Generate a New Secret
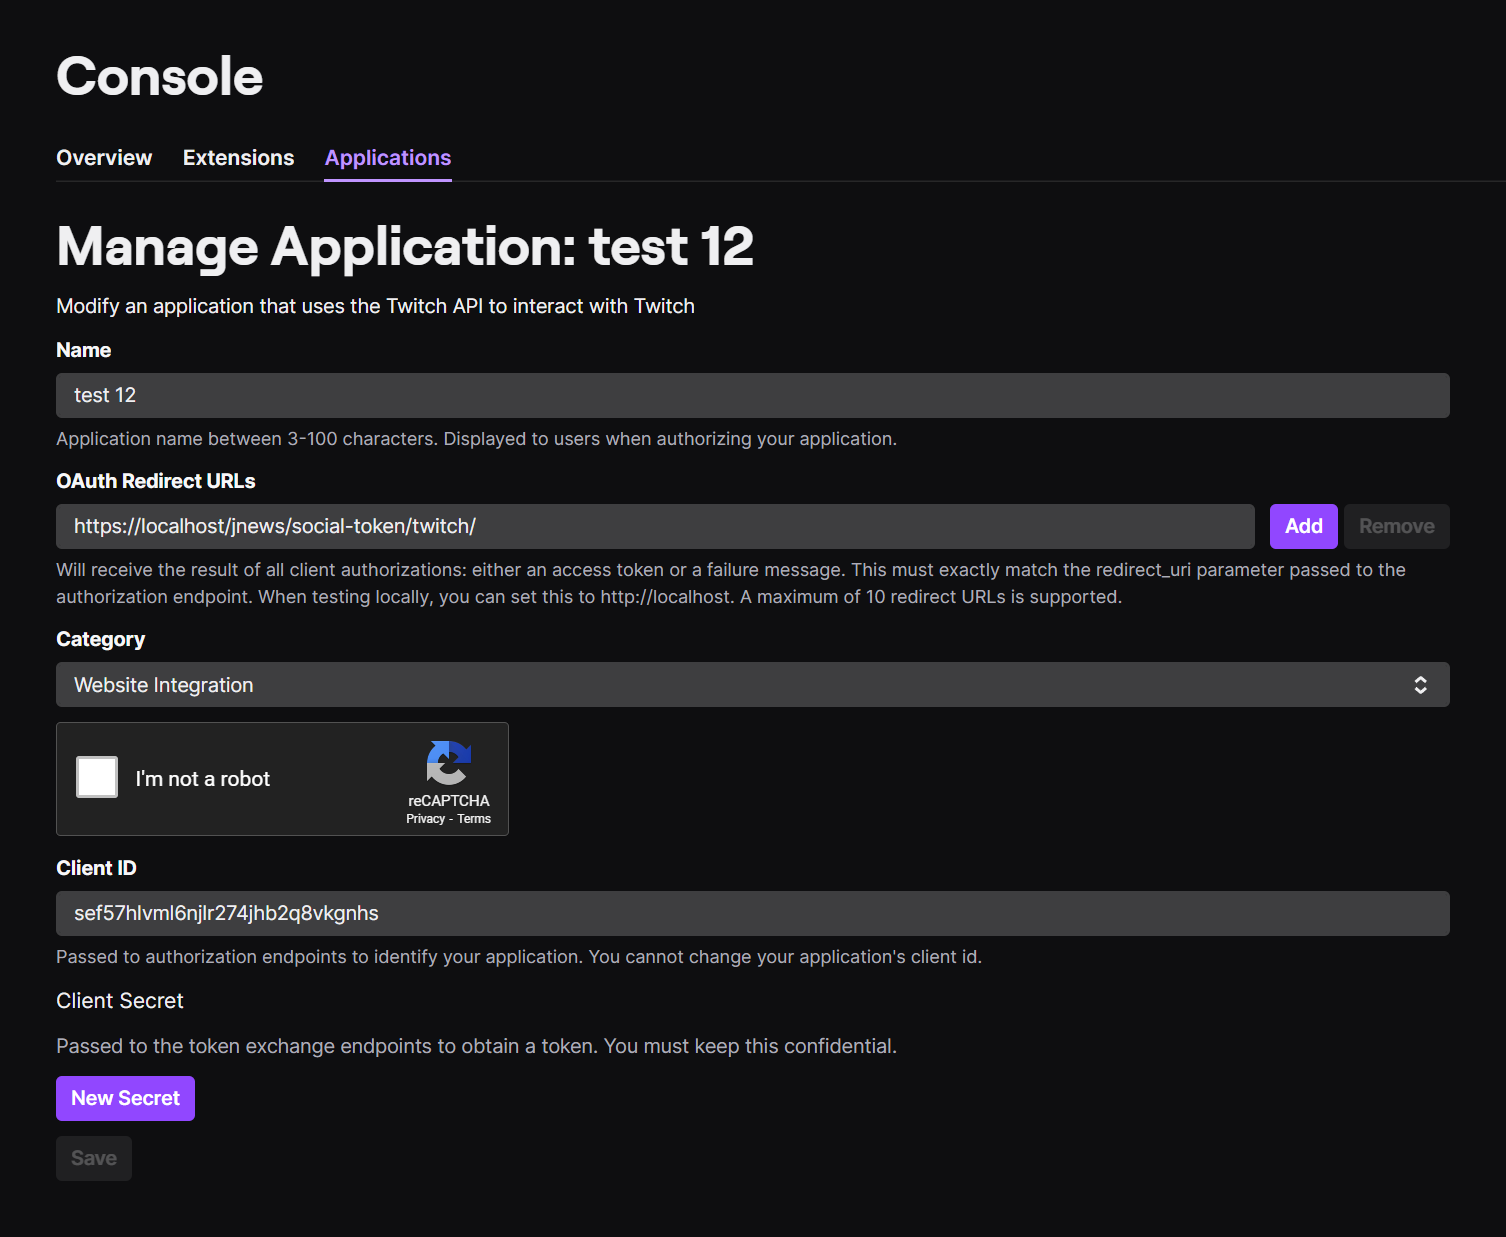Image resolution: width=1506 pixels, height=1237 pixels. [125, 1098]
